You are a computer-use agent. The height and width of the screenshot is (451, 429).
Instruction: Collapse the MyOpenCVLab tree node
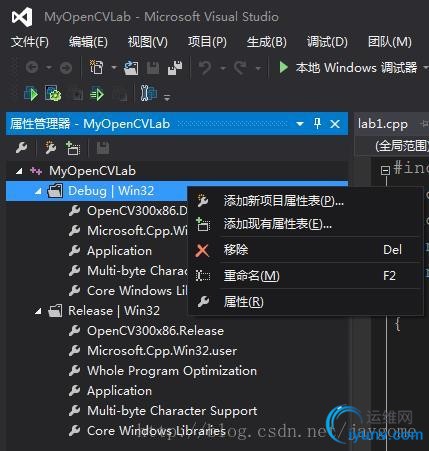pos(19,171)
